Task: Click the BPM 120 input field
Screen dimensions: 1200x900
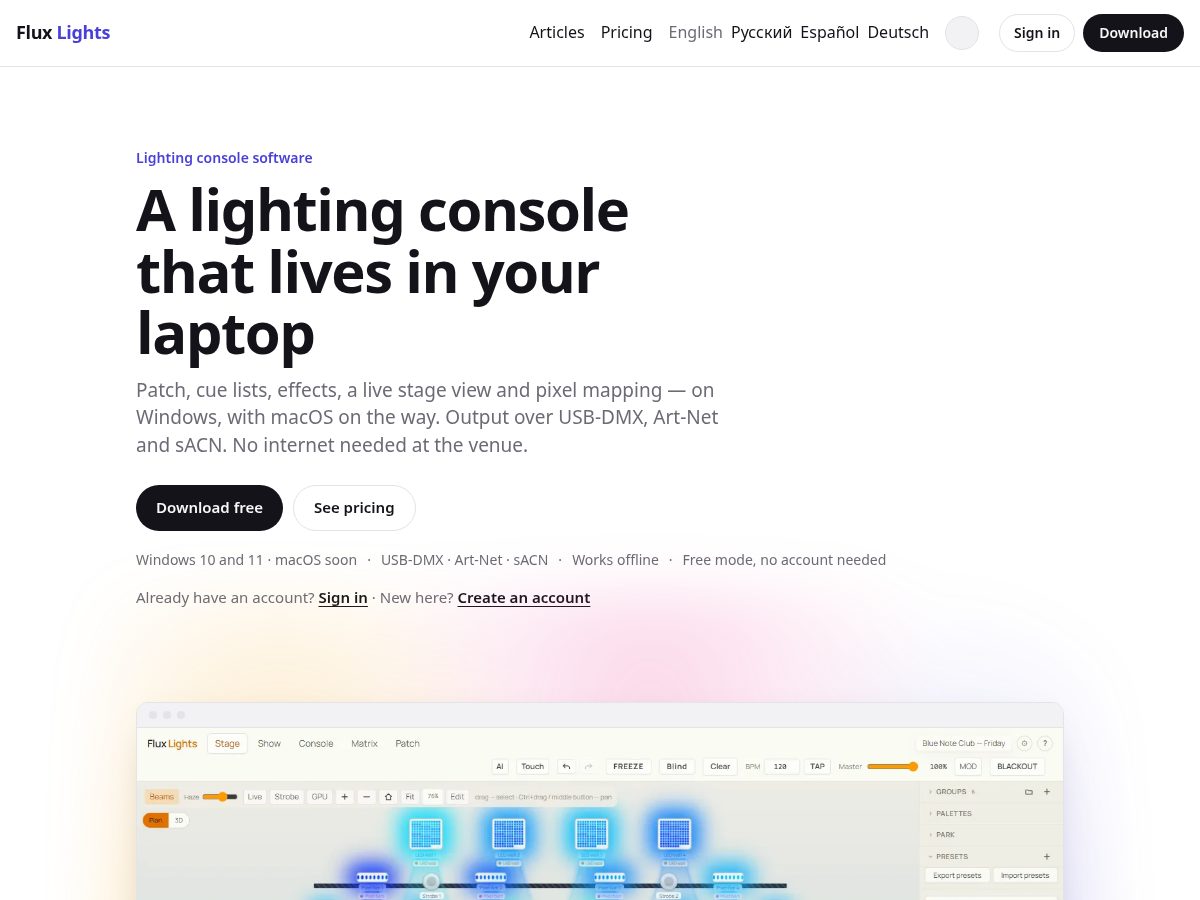Action: [781, 767]
